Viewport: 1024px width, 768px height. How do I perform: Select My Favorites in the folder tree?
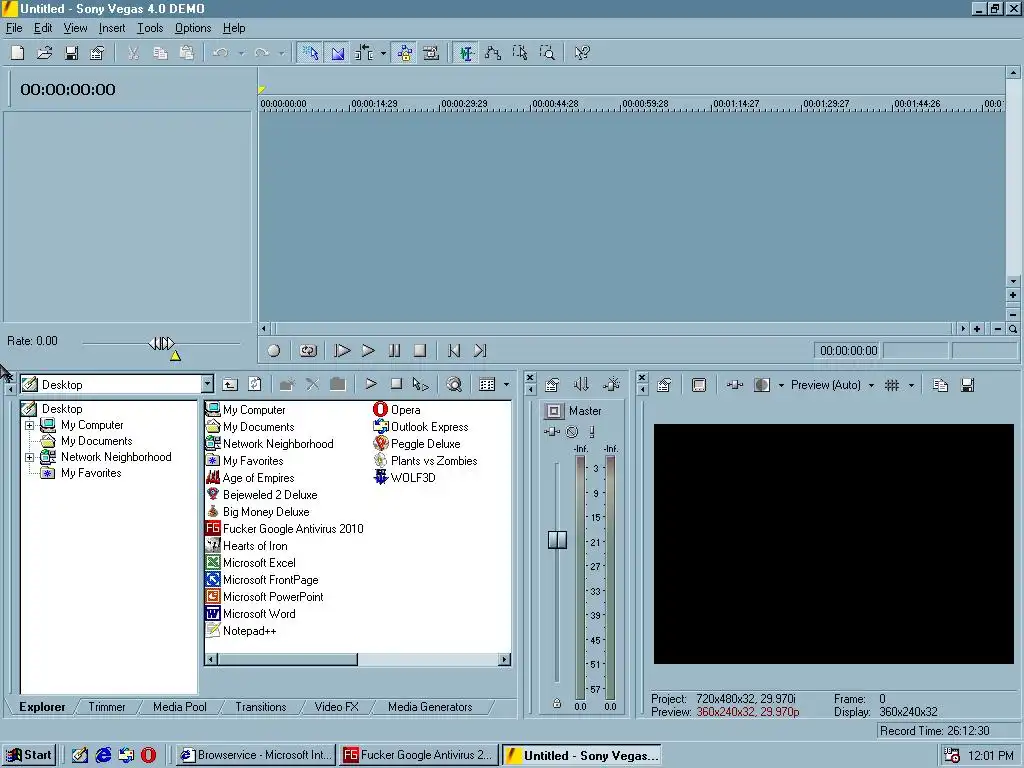point(91,473)
